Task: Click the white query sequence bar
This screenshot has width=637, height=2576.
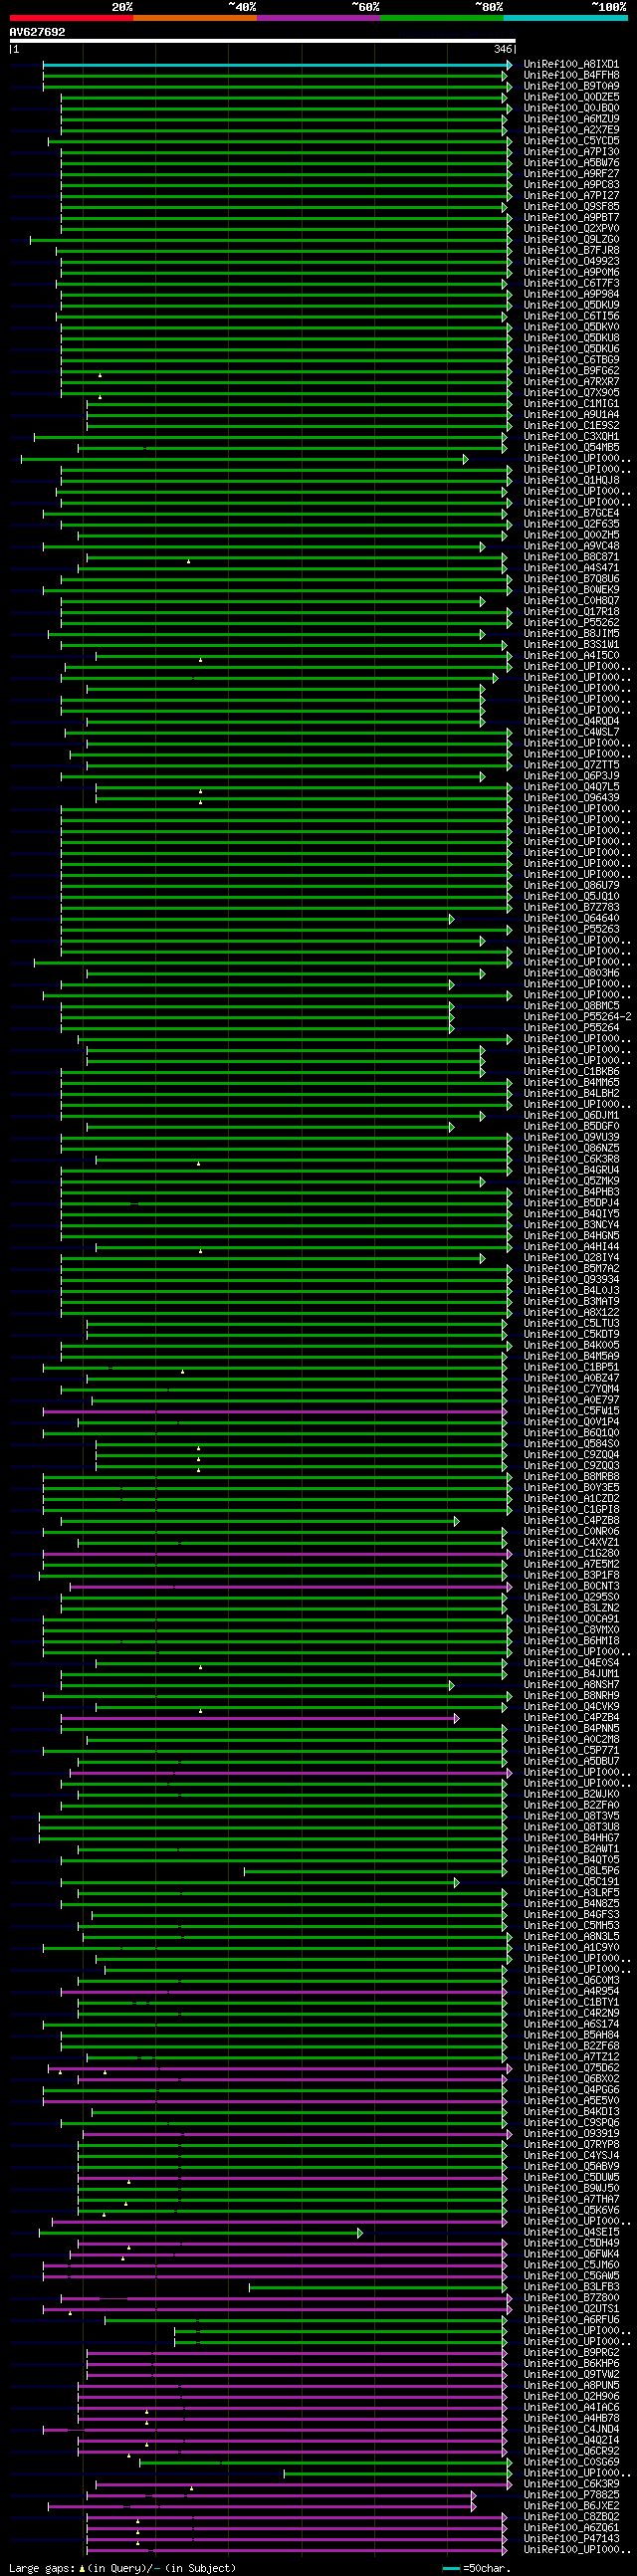Action: point(262,42)
